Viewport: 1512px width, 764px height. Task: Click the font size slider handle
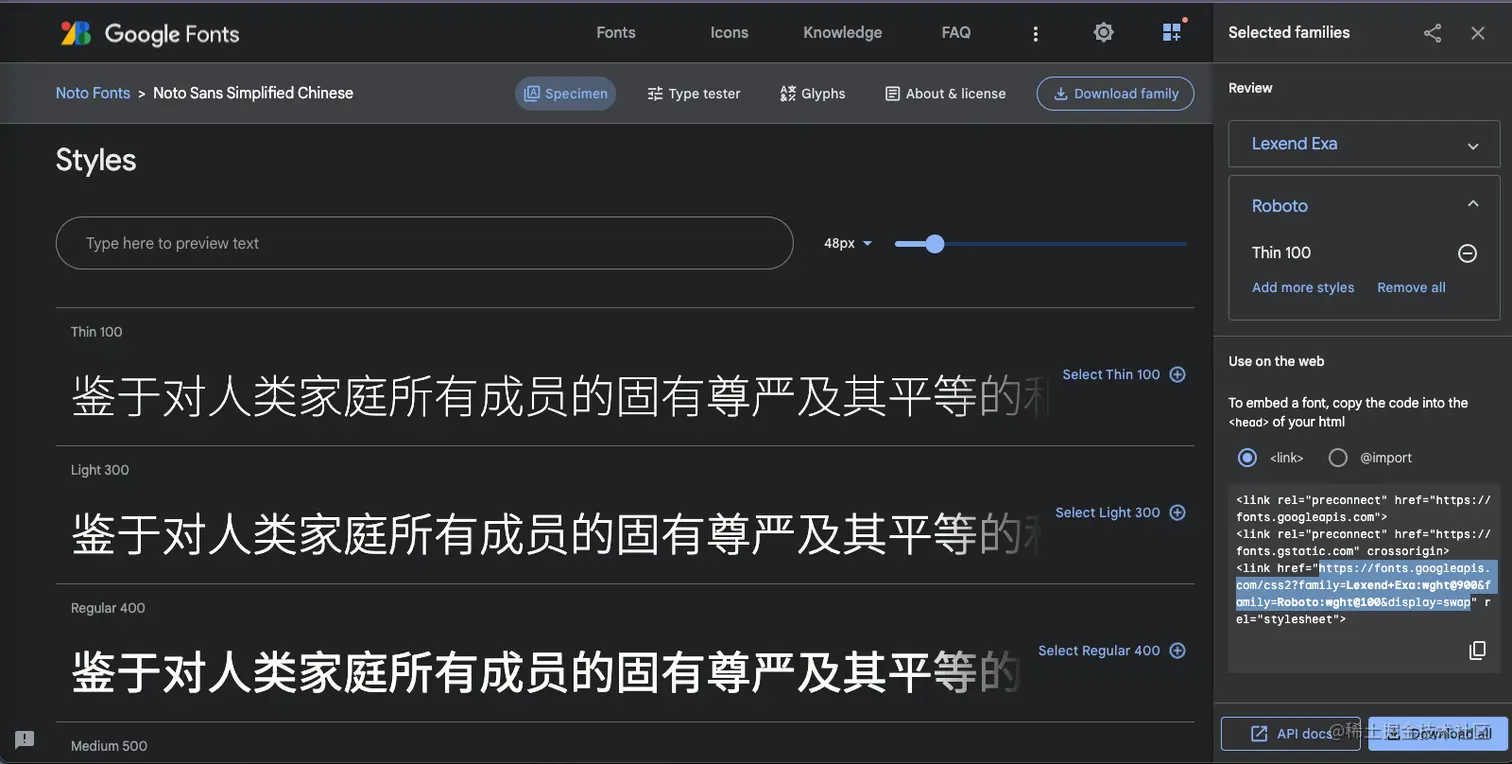(x=934, y=243)
